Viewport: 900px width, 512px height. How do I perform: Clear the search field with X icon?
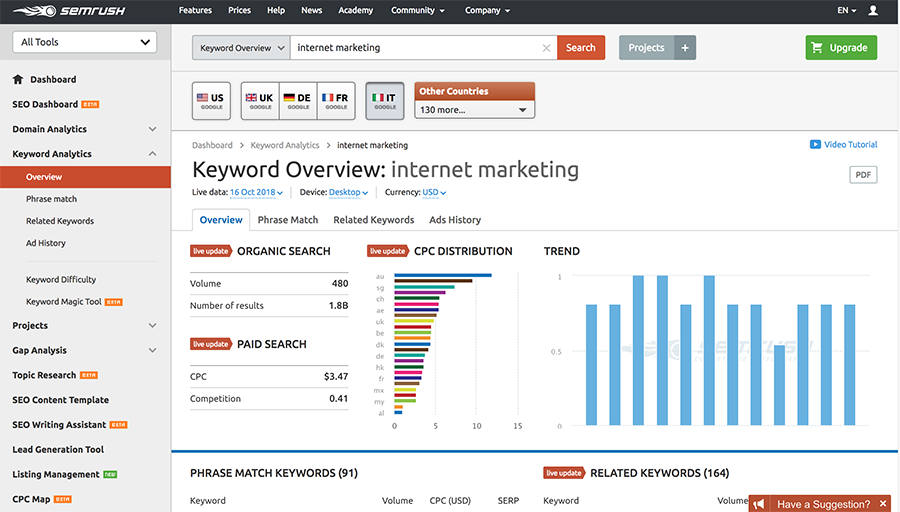tap(546, 48)
